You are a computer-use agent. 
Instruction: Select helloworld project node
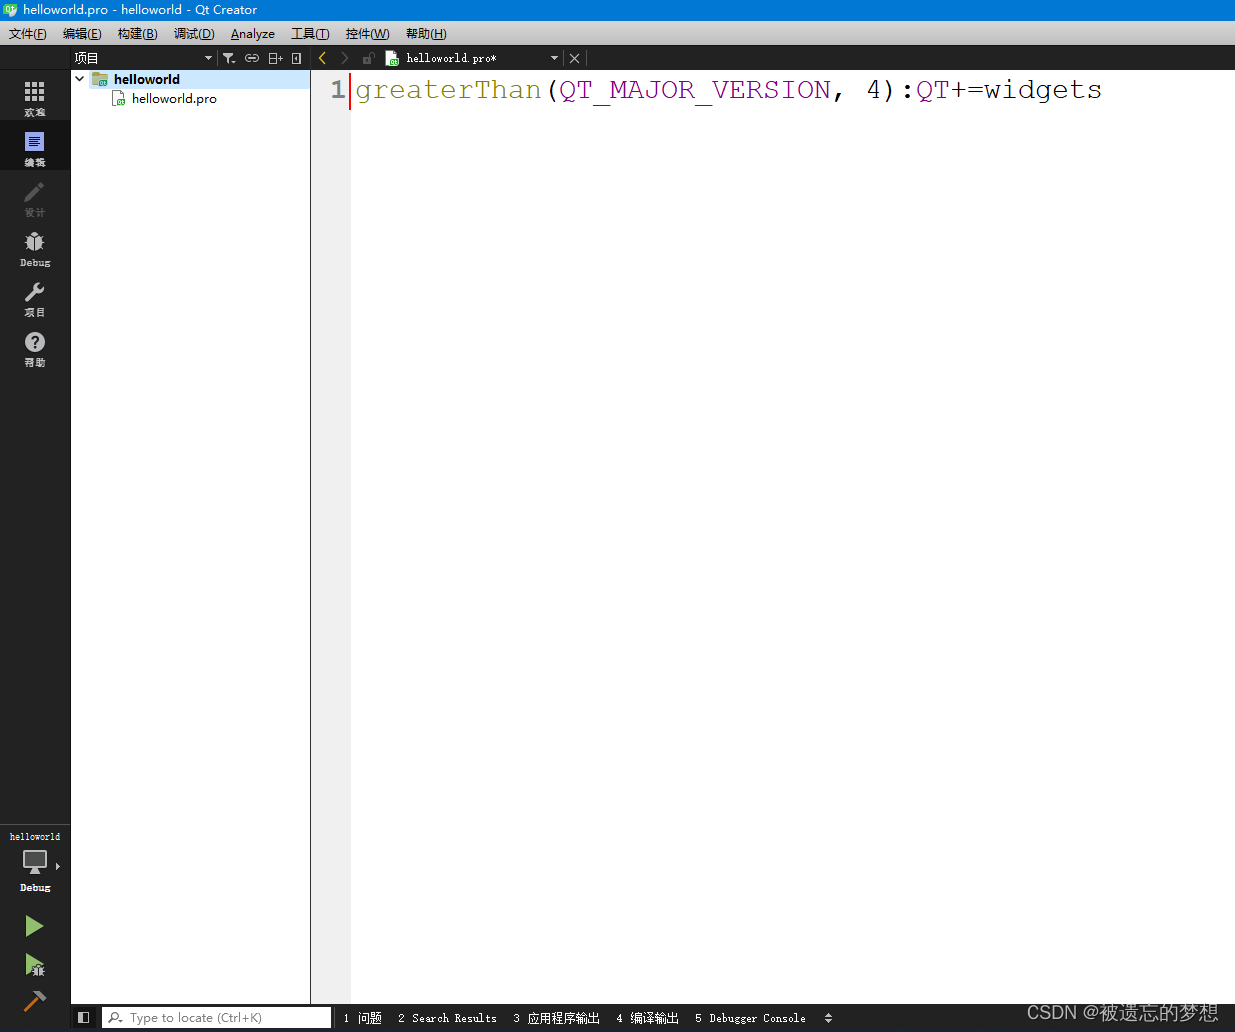point(147,79)
